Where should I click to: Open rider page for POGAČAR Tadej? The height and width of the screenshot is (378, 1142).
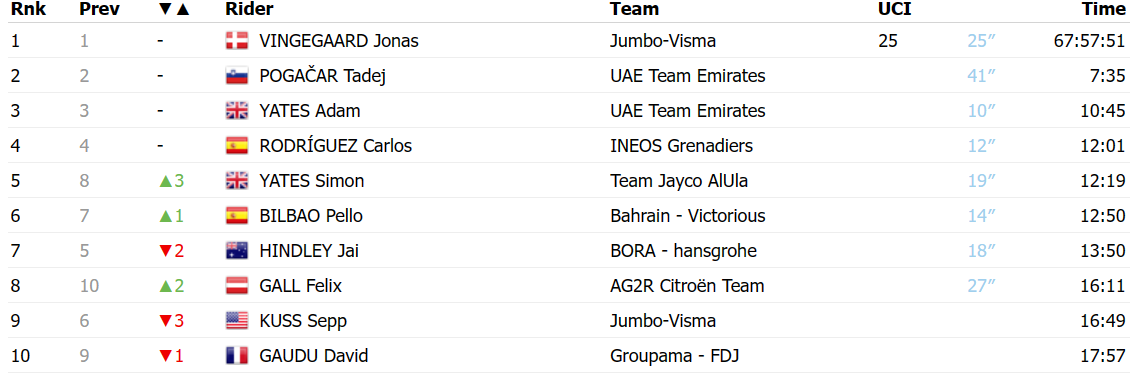322,76
